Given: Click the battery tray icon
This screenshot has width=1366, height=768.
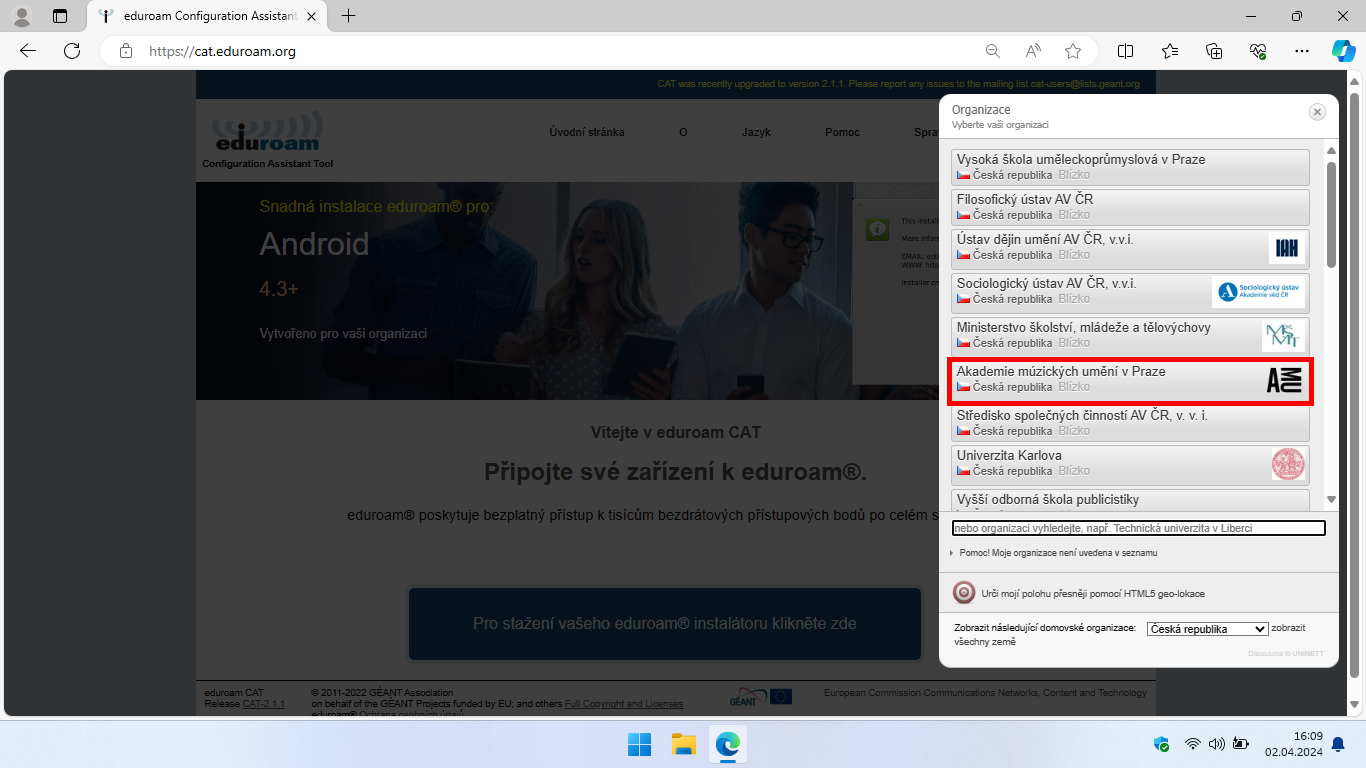Looking at the screenshot, I should click(1241, 744).
